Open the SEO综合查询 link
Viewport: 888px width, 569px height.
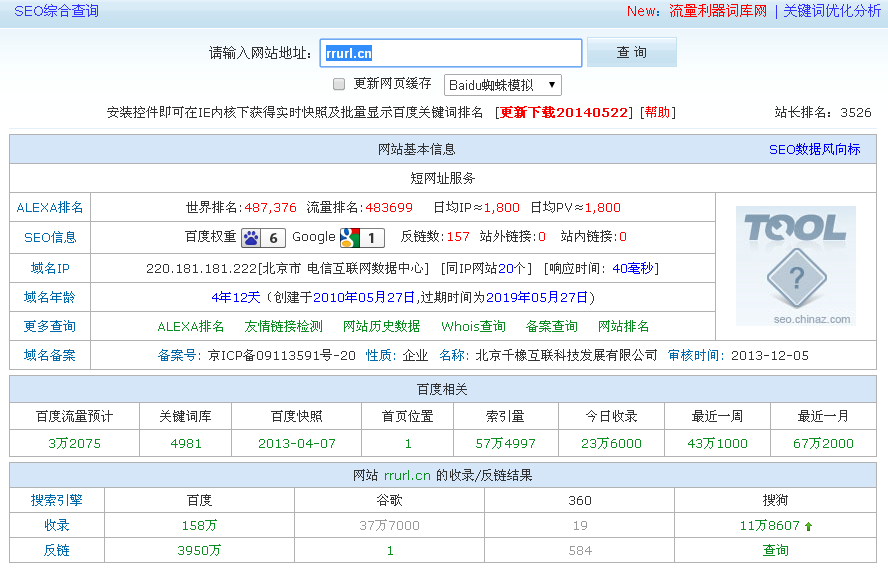tap(56, 11)
